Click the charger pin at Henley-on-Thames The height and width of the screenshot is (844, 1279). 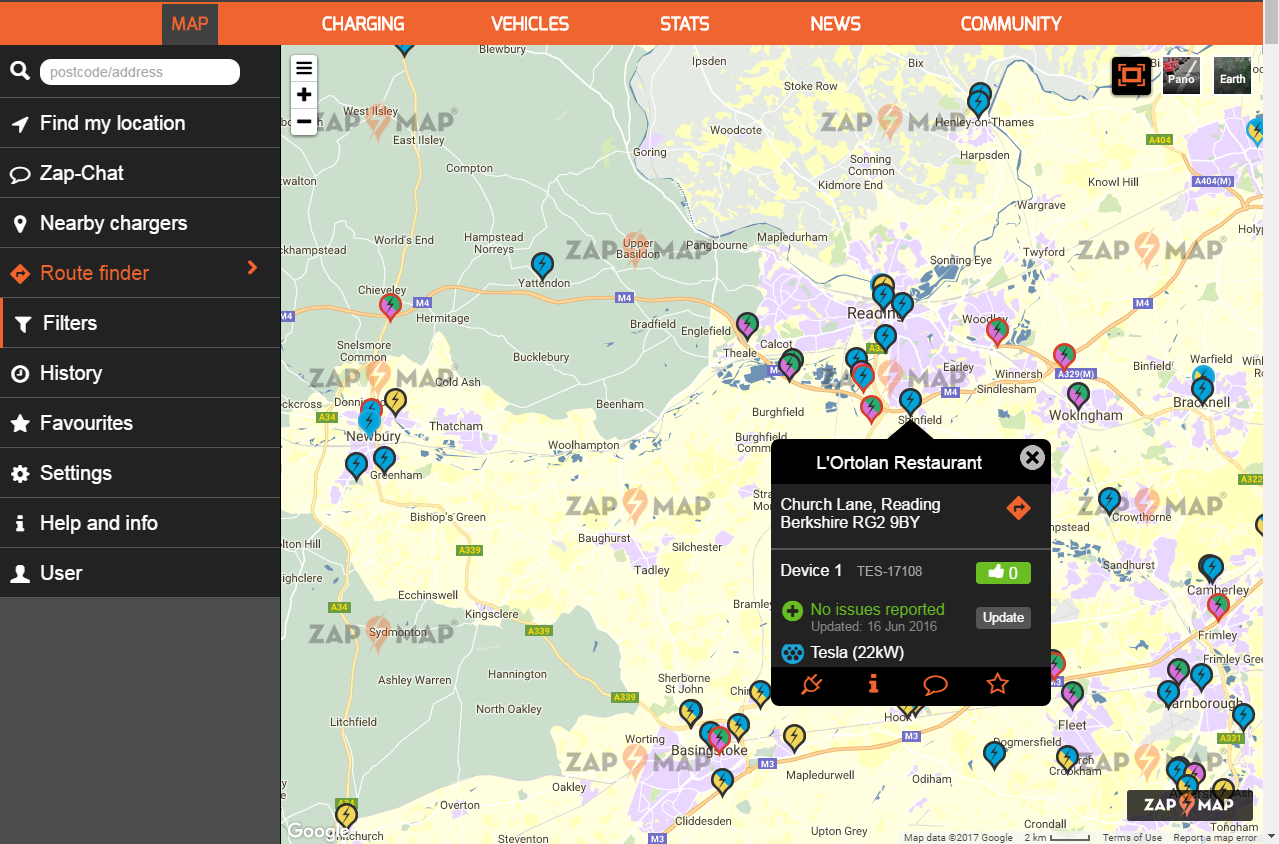pyautogui.click(x=978, y=102)
